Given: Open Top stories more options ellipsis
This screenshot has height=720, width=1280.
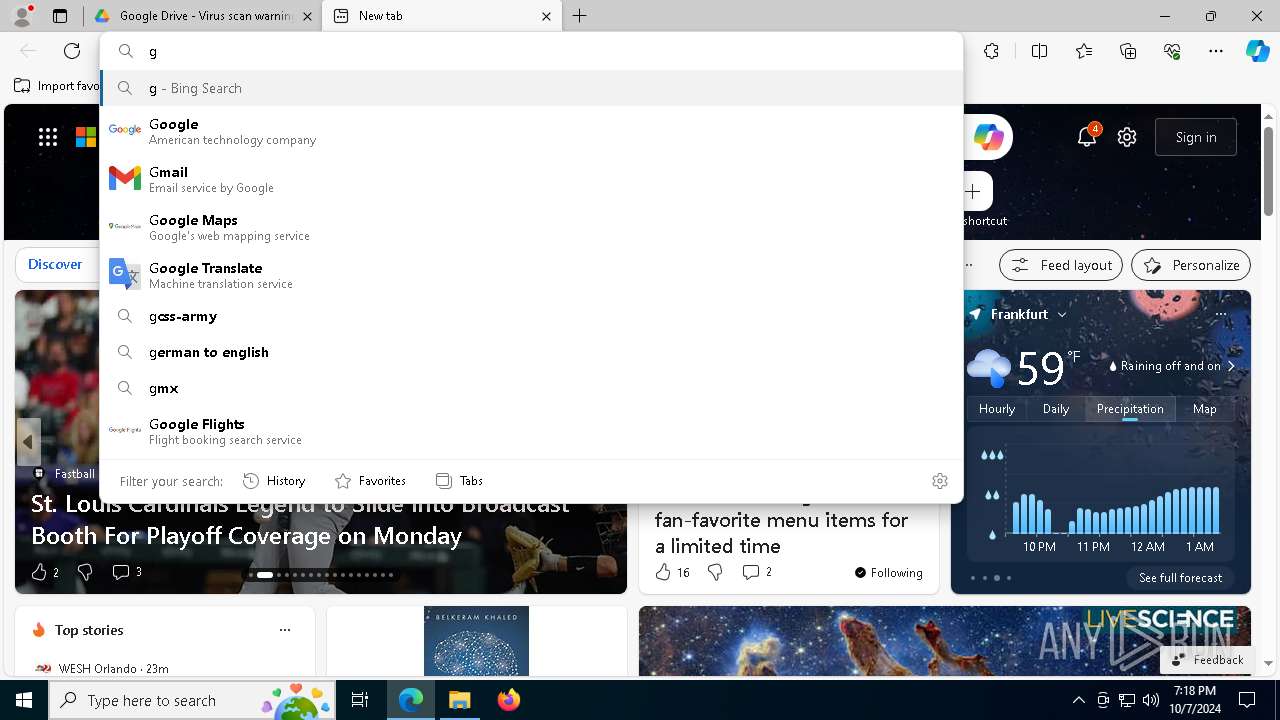Looking at the screenshot, I should pos(285,630).
